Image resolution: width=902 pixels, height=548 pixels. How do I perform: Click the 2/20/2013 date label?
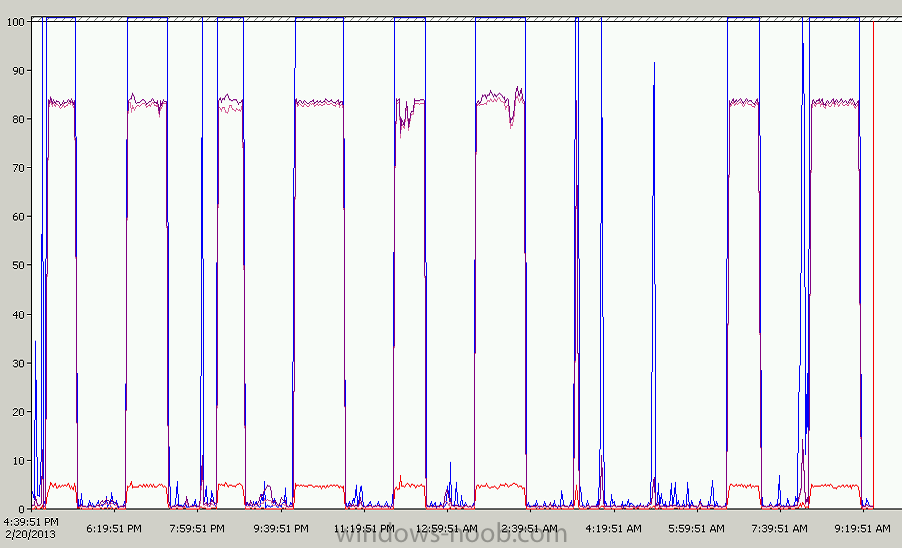[30, 534]
